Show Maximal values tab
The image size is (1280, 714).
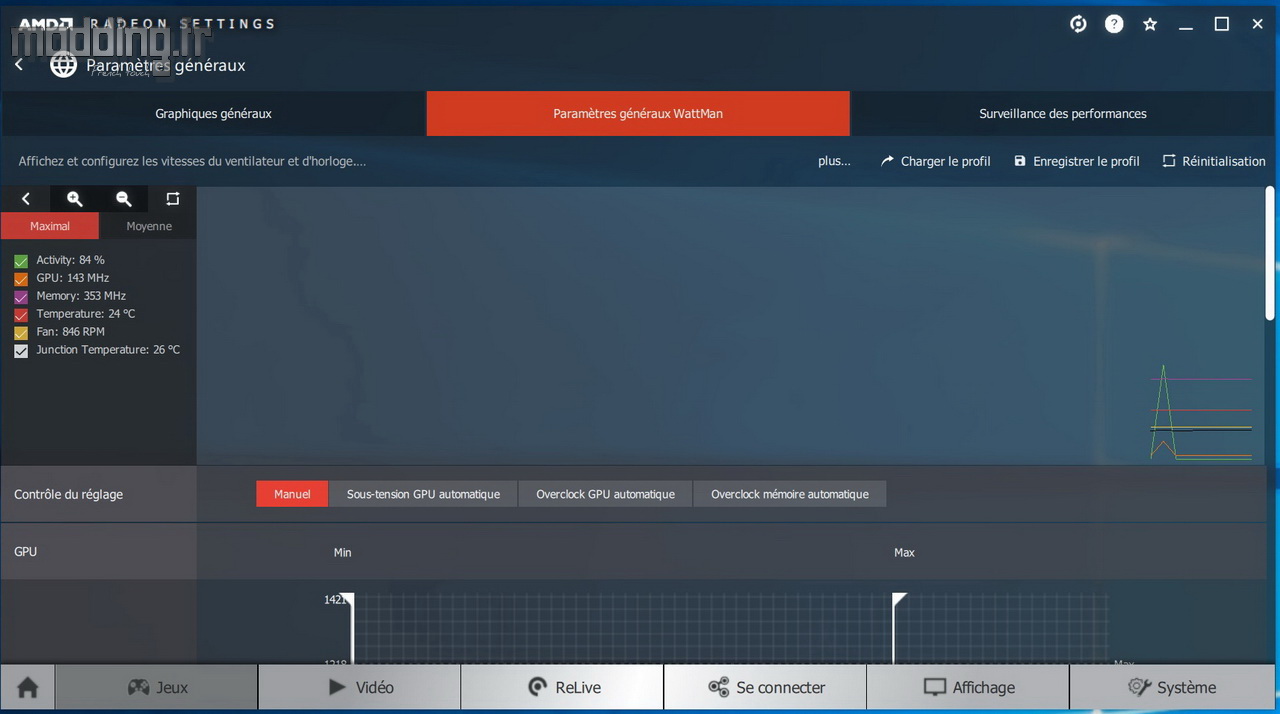point(50,226)
